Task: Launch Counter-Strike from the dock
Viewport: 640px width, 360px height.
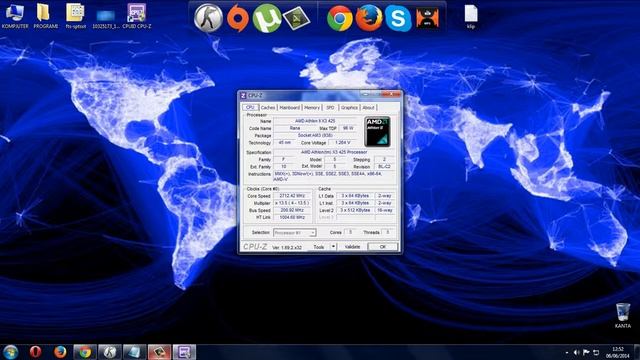Action: 208,18
